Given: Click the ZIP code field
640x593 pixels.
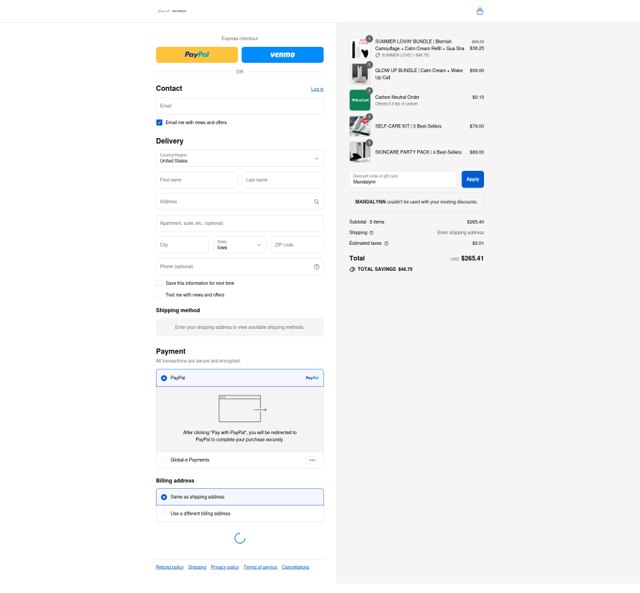Looking at the screenshot, I should (297, 245).
